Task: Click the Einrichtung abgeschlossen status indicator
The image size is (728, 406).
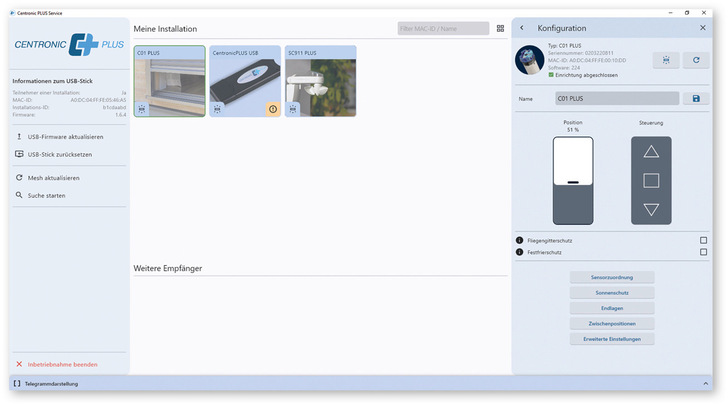Action: click(583, 75)
